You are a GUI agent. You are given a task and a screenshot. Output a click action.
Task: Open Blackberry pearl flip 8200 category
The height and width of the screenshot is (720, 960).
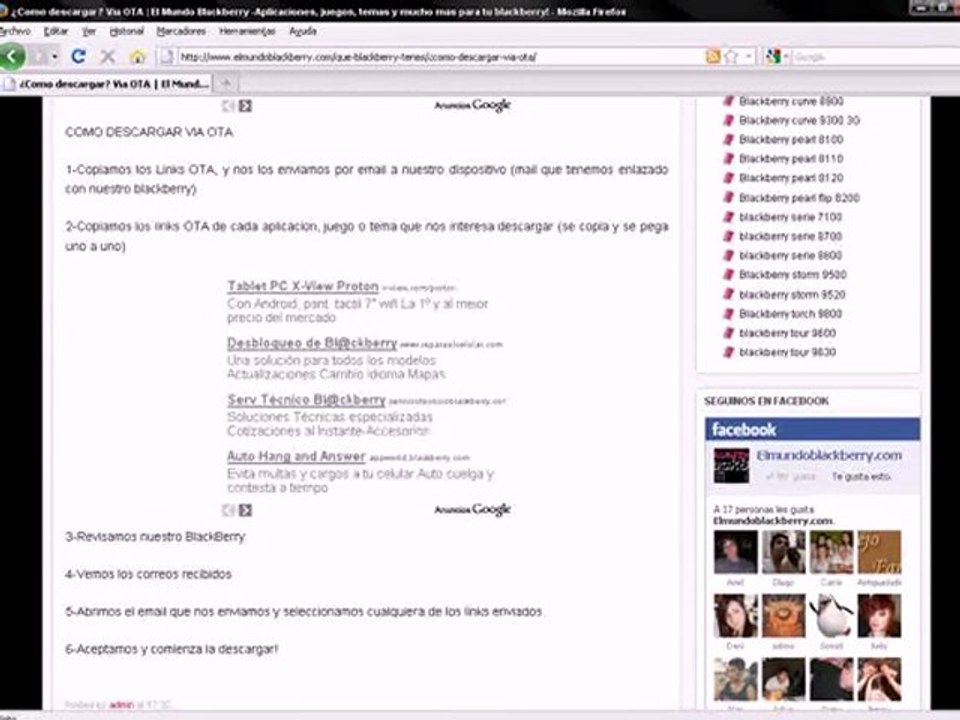799,198
